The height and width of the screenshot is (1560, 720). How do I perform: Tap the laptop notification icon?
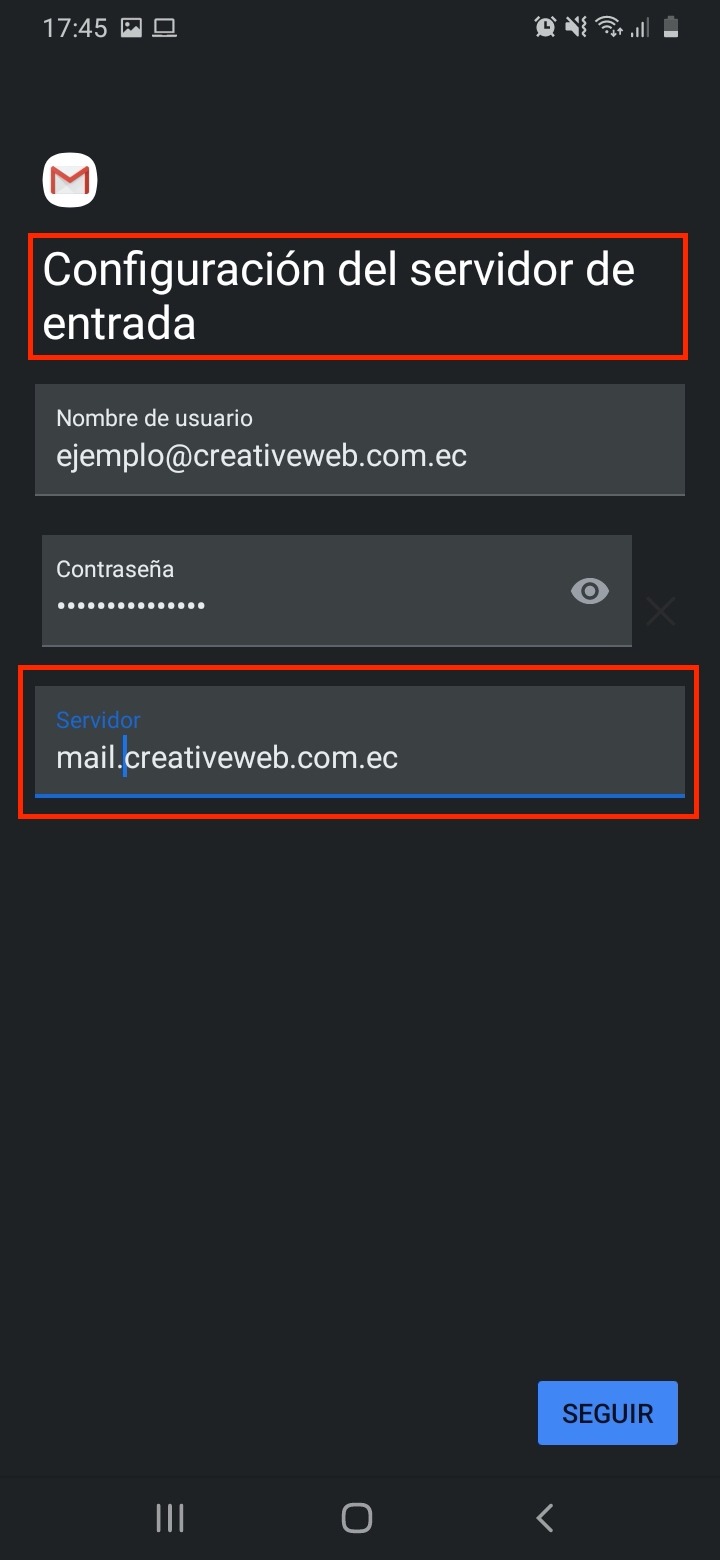pos(165,28)
